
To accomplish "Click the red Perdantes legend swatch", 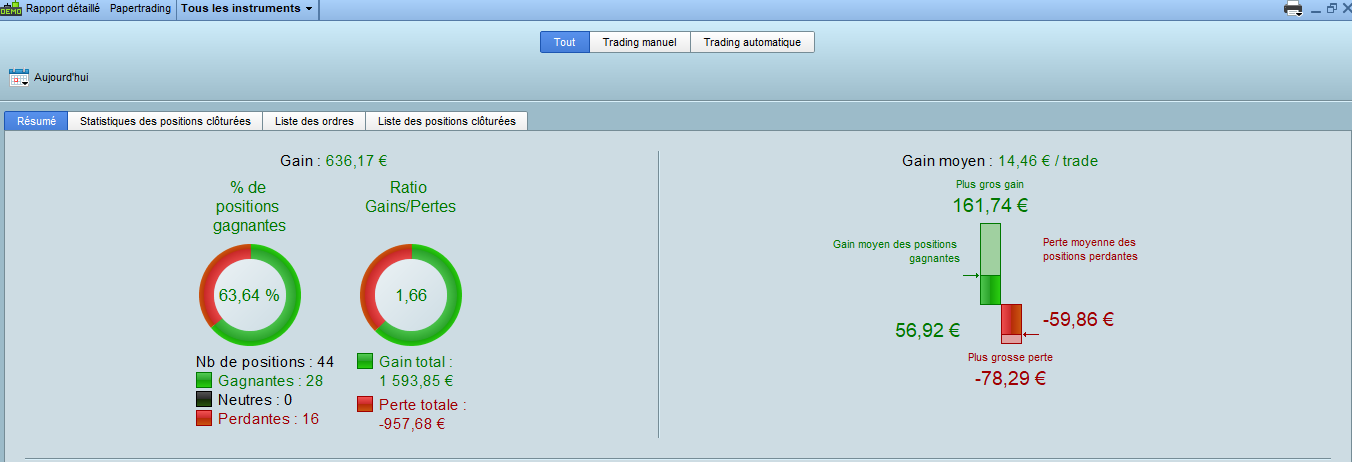I will (x=204, y=418).
